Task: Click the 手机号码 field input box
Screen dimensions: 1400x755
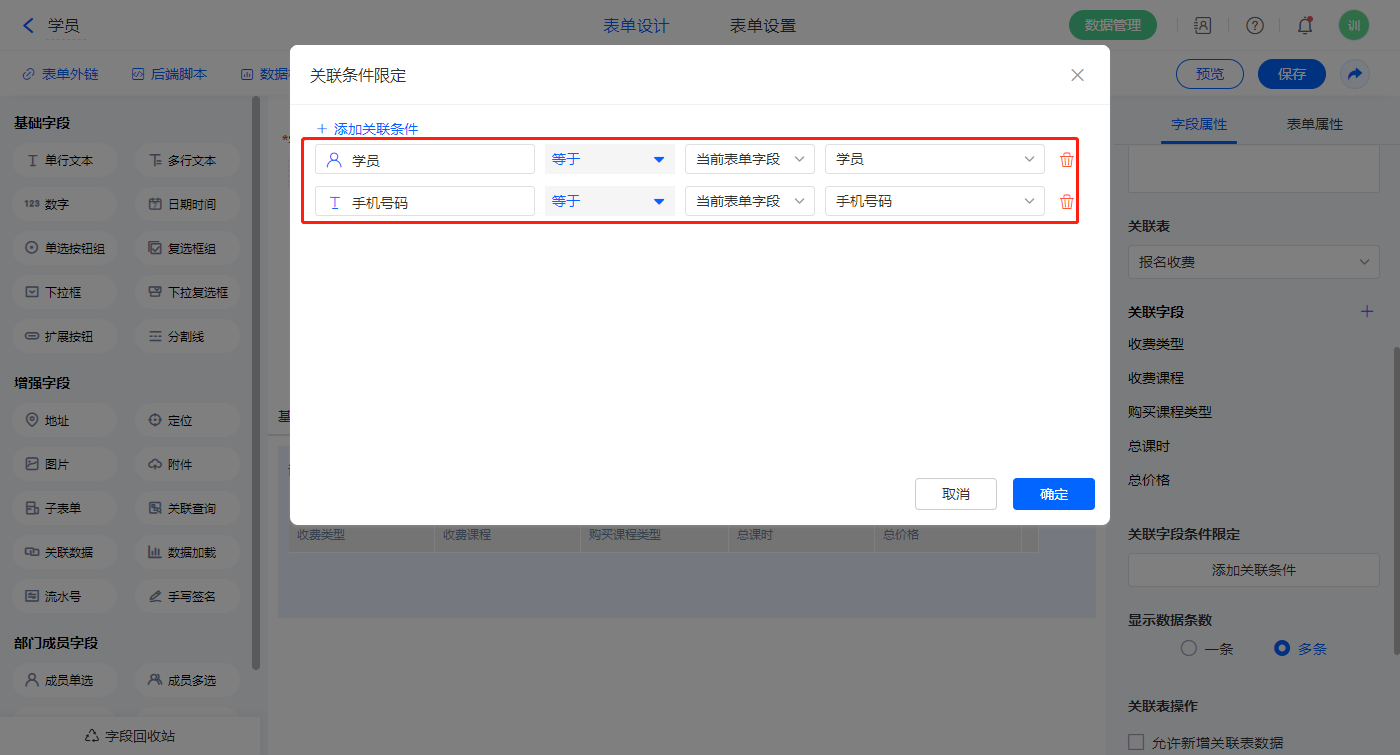Action: (x=424, y=202)
